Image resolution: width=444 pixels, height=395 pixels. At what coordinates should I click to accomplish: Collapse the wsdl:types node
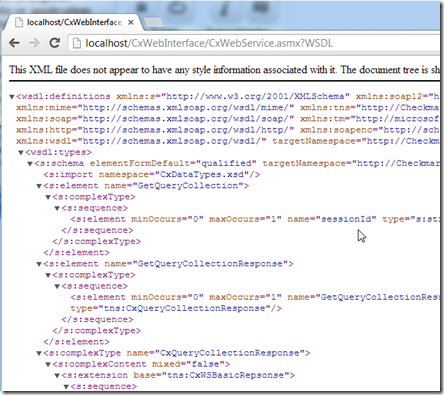coord(21,153)
